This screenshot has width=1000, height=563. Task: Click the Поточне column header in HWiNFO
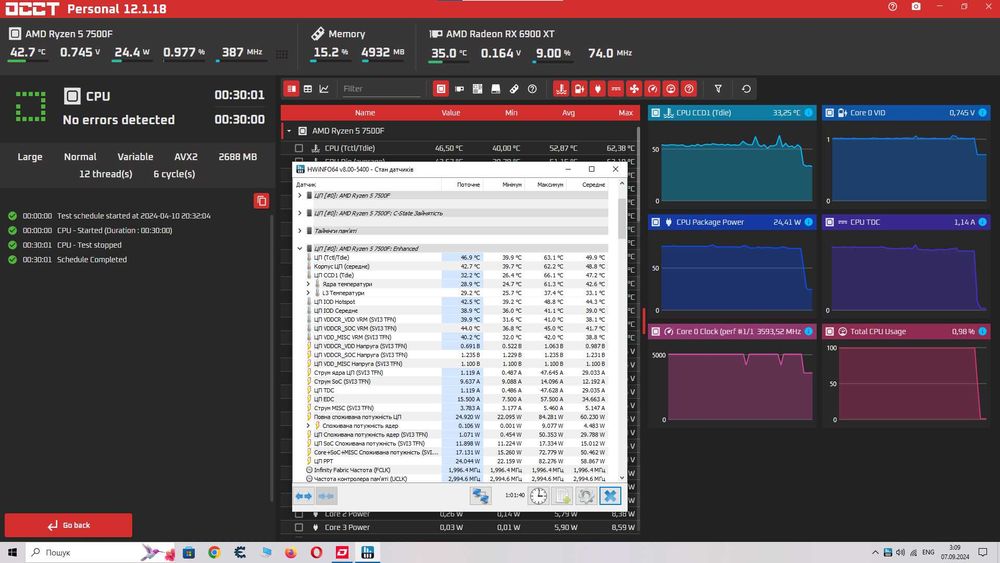[468, 184]
